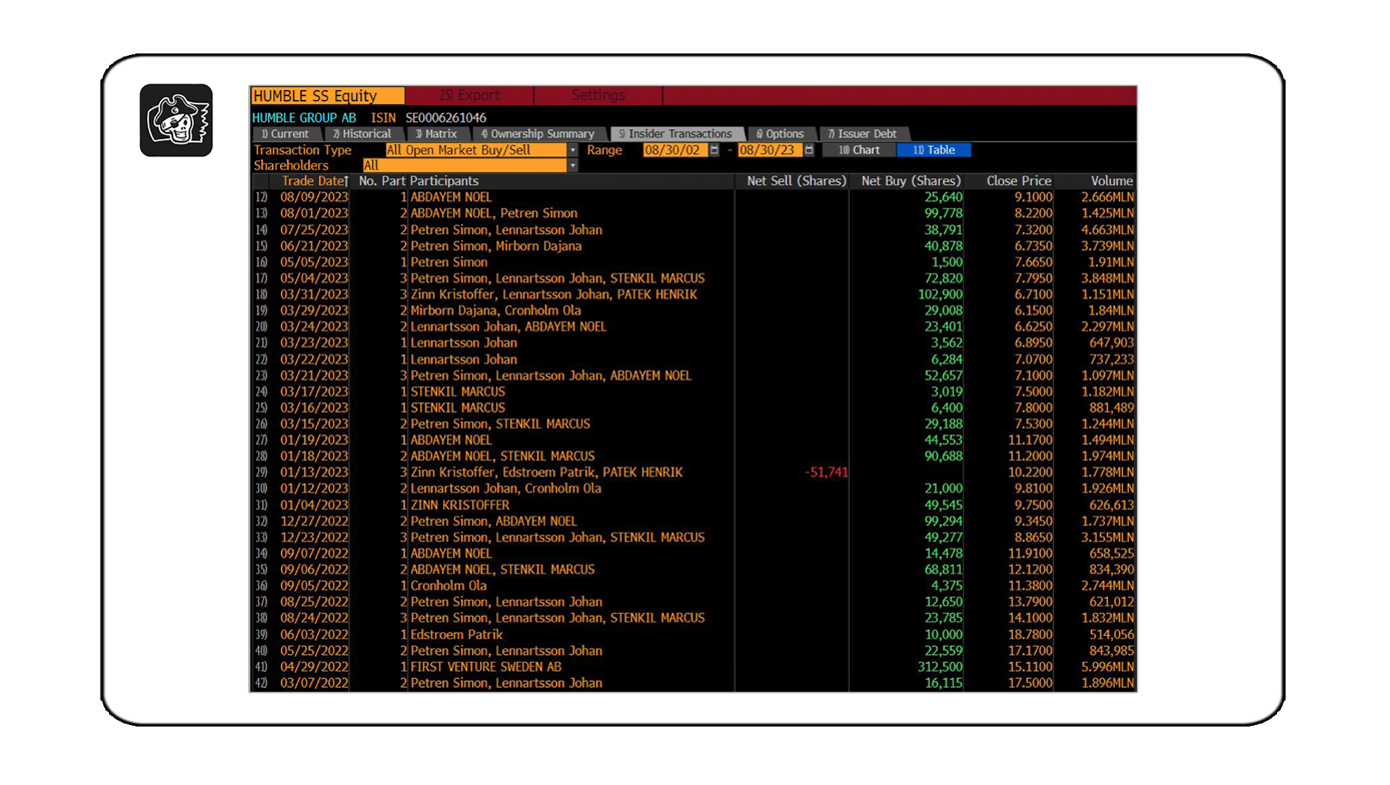Sort by Volume column header
Image resolution: width=1390 pixels, height=785 pixels.
1112,181
